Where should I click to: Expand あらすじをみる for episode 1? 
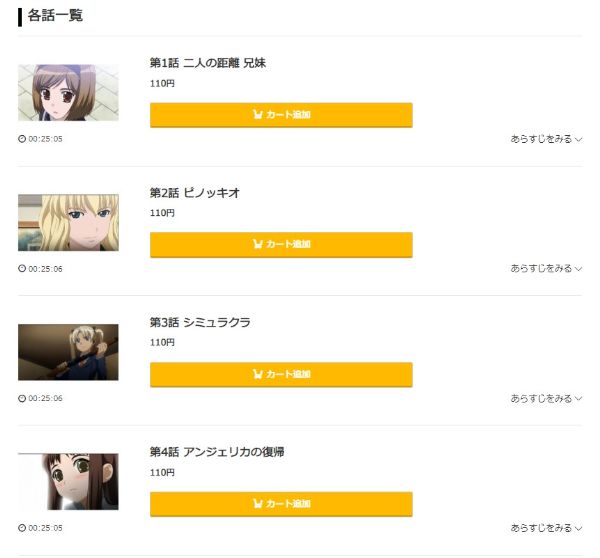point(546,139)
